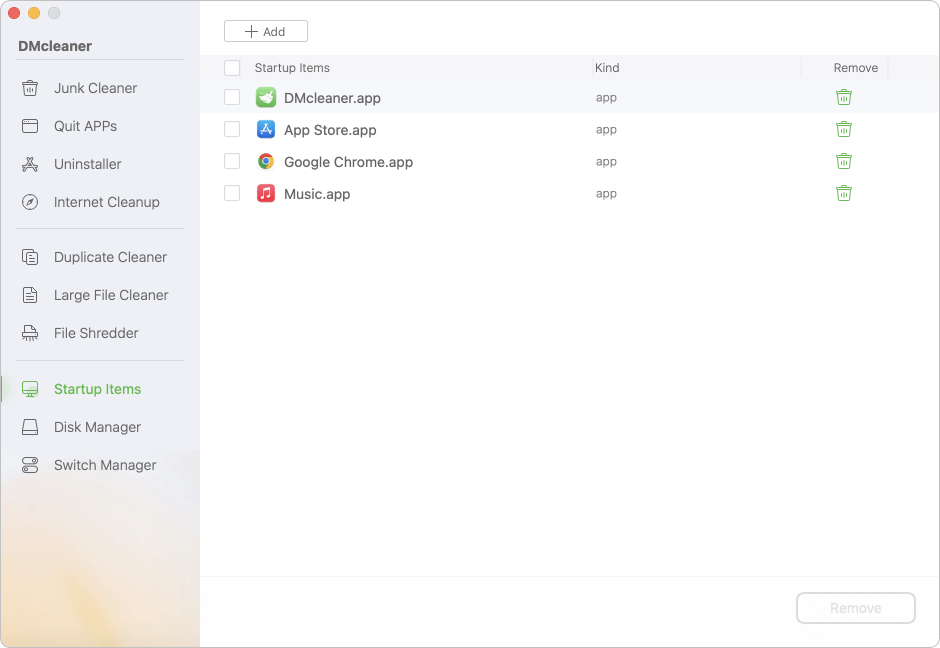The width and height of the screenshot is (940, 648).
Task: Switch to the Startup Items section
Action: (x=96, y=389)
